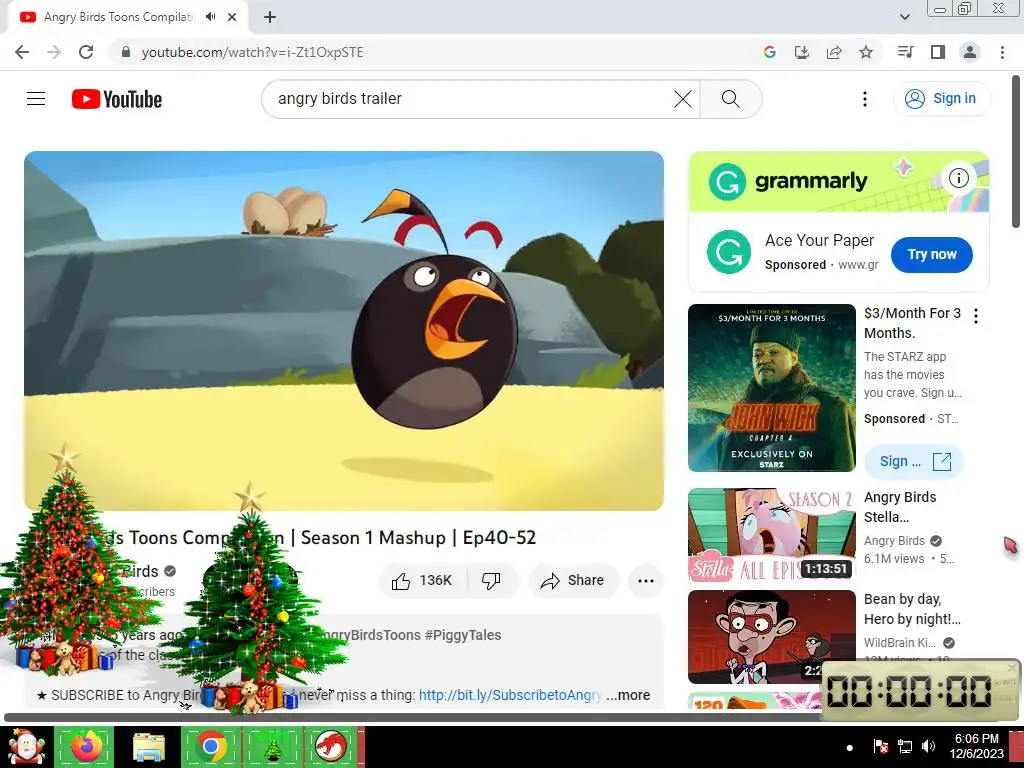Click the Sign up STARZ ad button

click(x=914, y=461)
